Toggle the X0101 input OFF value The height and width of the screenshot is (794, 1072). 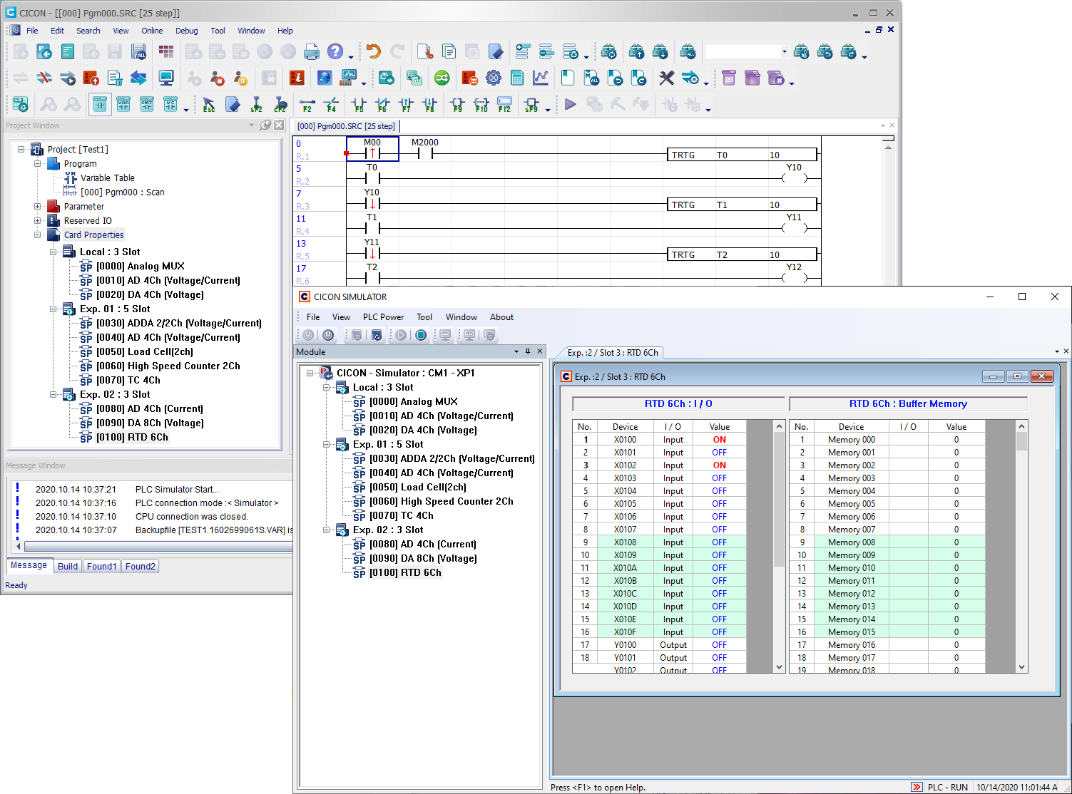click(719, 453)
